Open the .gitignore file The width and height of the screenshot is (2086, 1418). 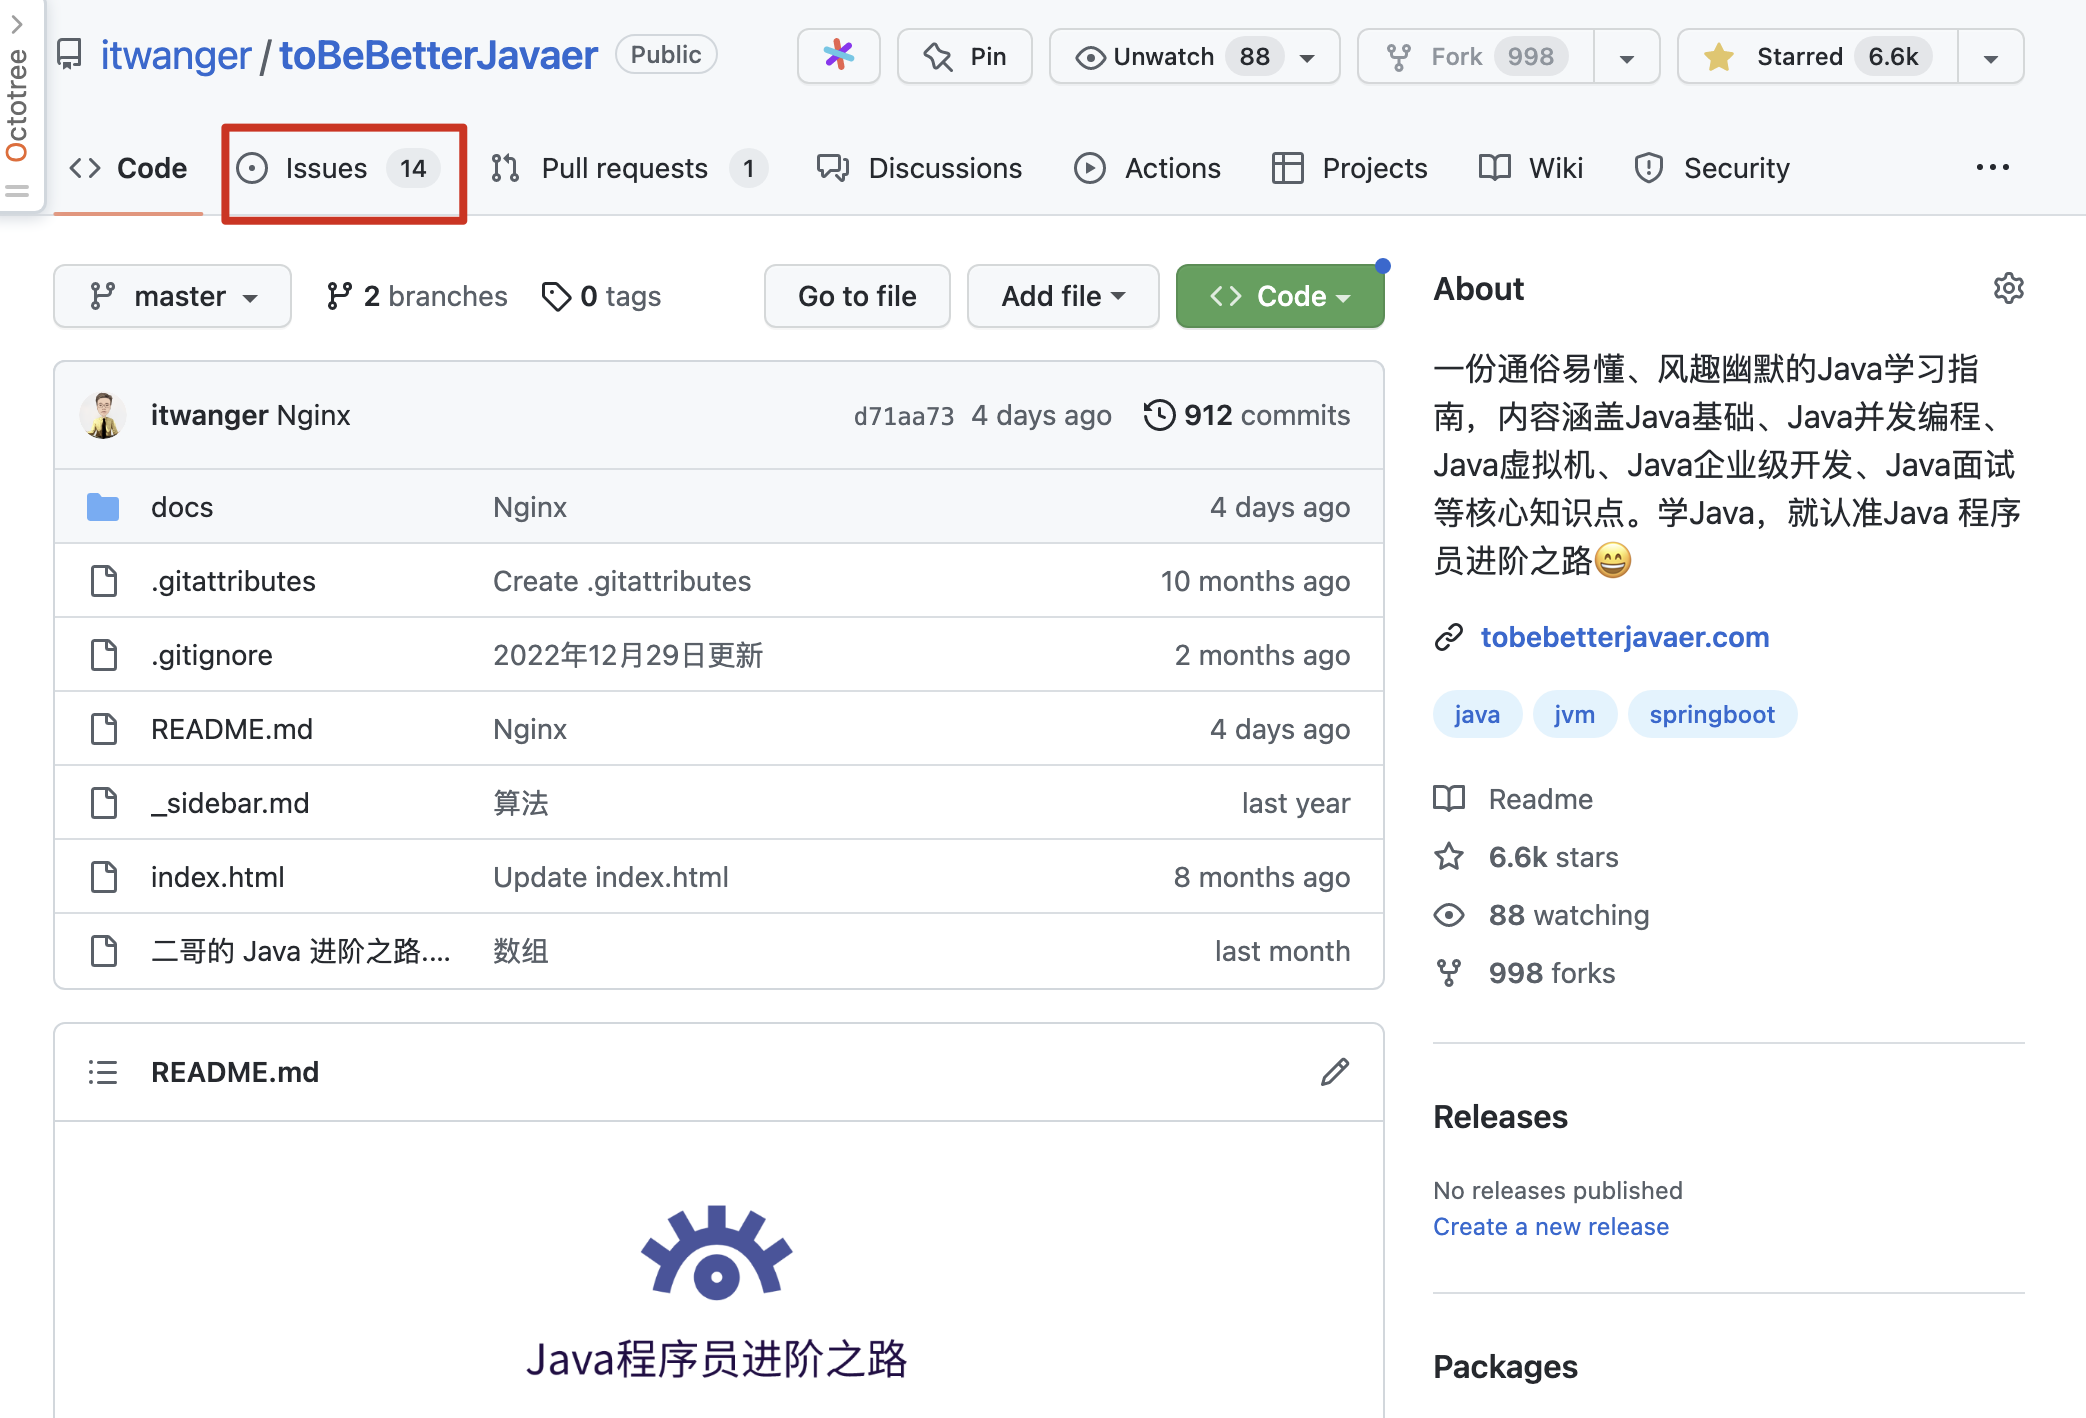211,655
